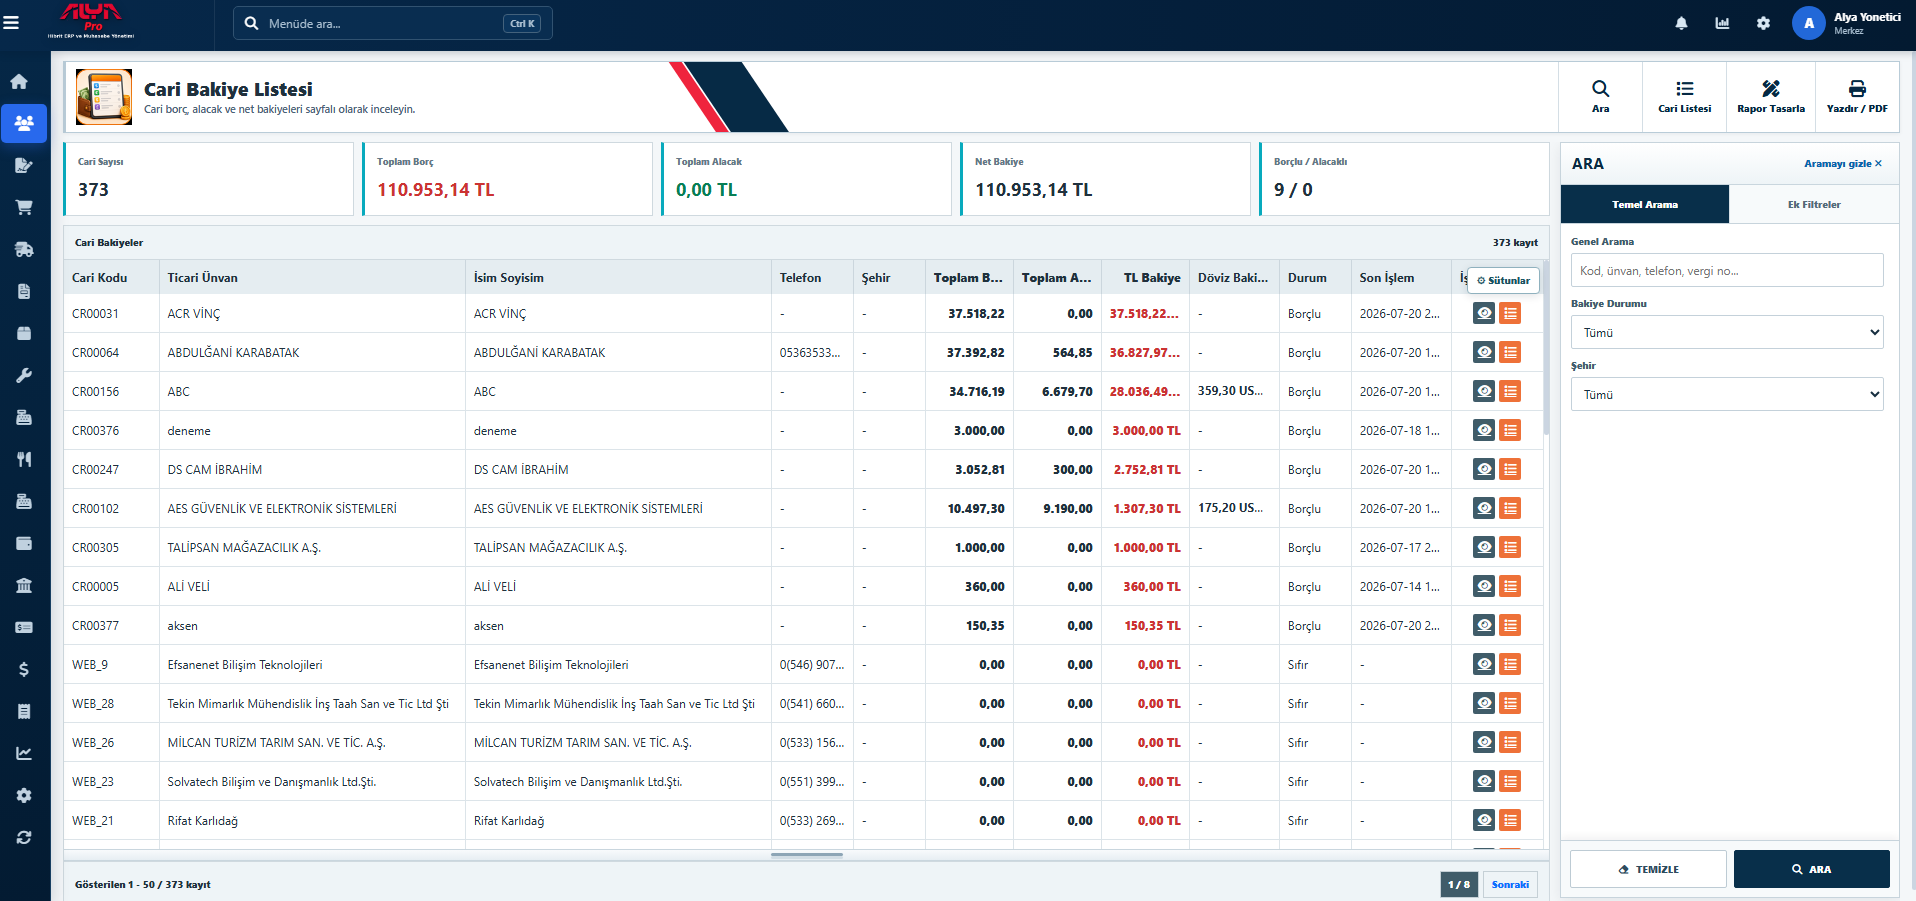Click the TEMİZLE button
This screenshot has height=901, width=1916.
1648,869
